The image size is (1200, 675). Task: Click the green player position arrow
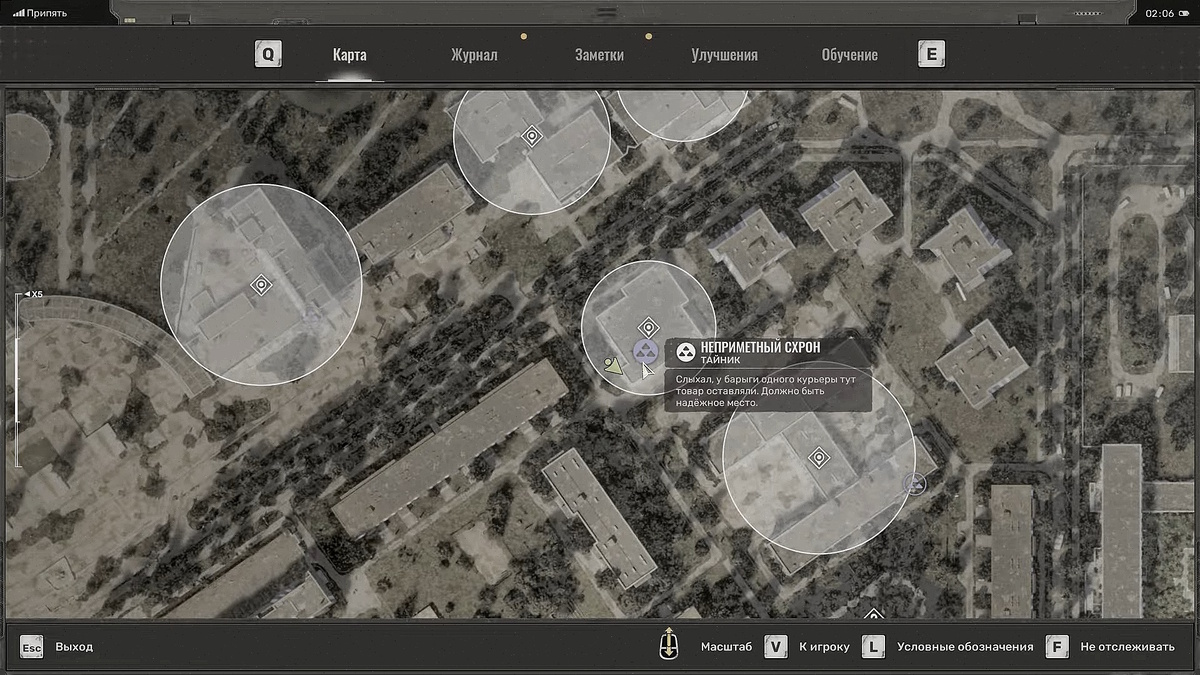point(613,365)
